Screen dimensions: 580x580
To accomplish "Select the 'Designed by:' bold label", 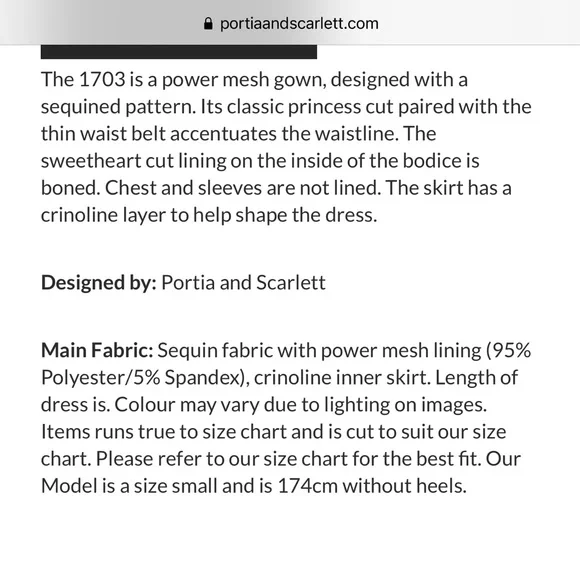I will [99, 283].
